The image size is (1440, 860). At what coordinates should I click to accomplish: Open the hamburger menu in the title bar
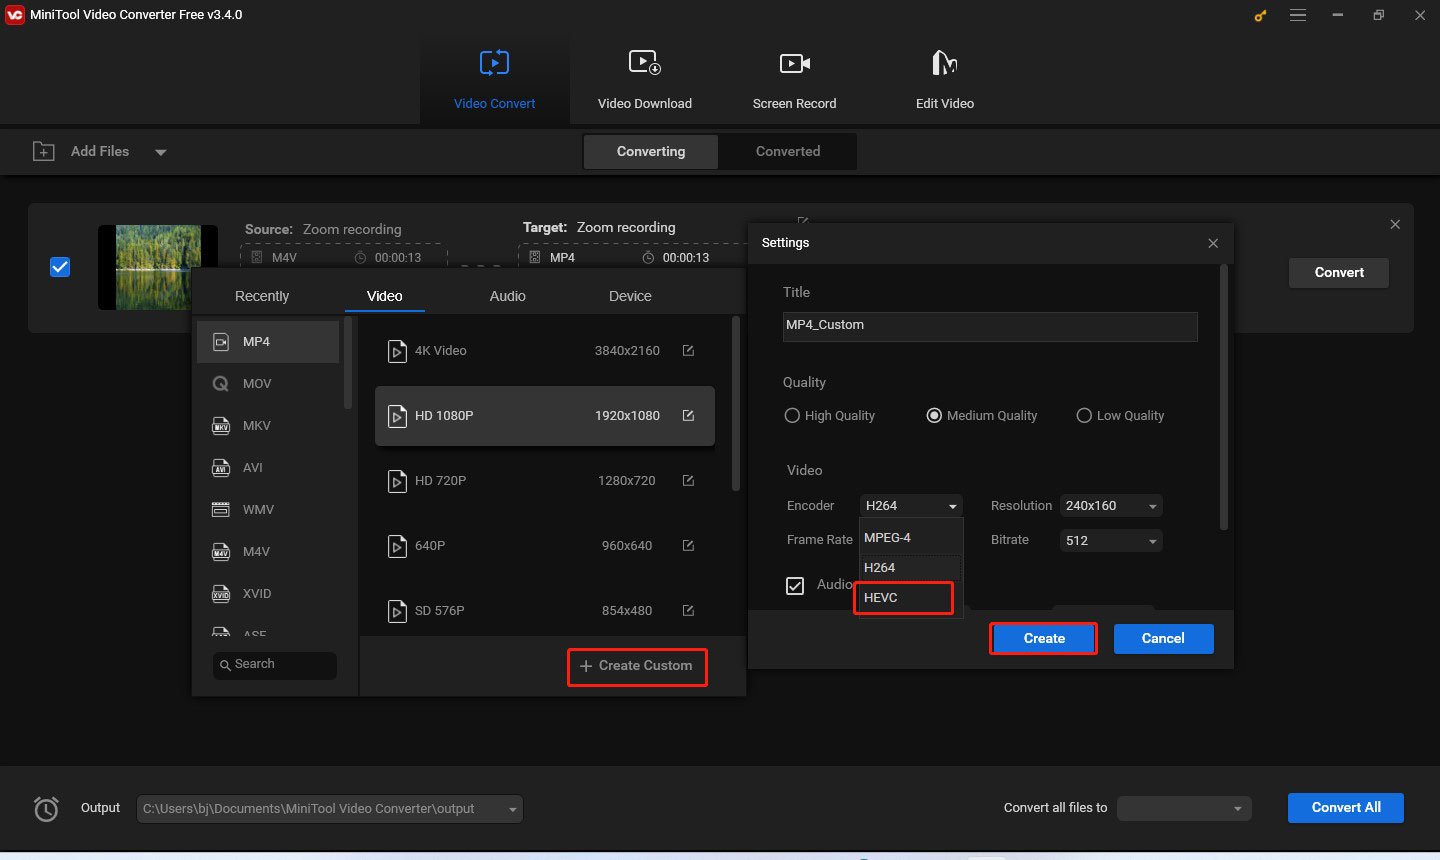pos(1298,15)
